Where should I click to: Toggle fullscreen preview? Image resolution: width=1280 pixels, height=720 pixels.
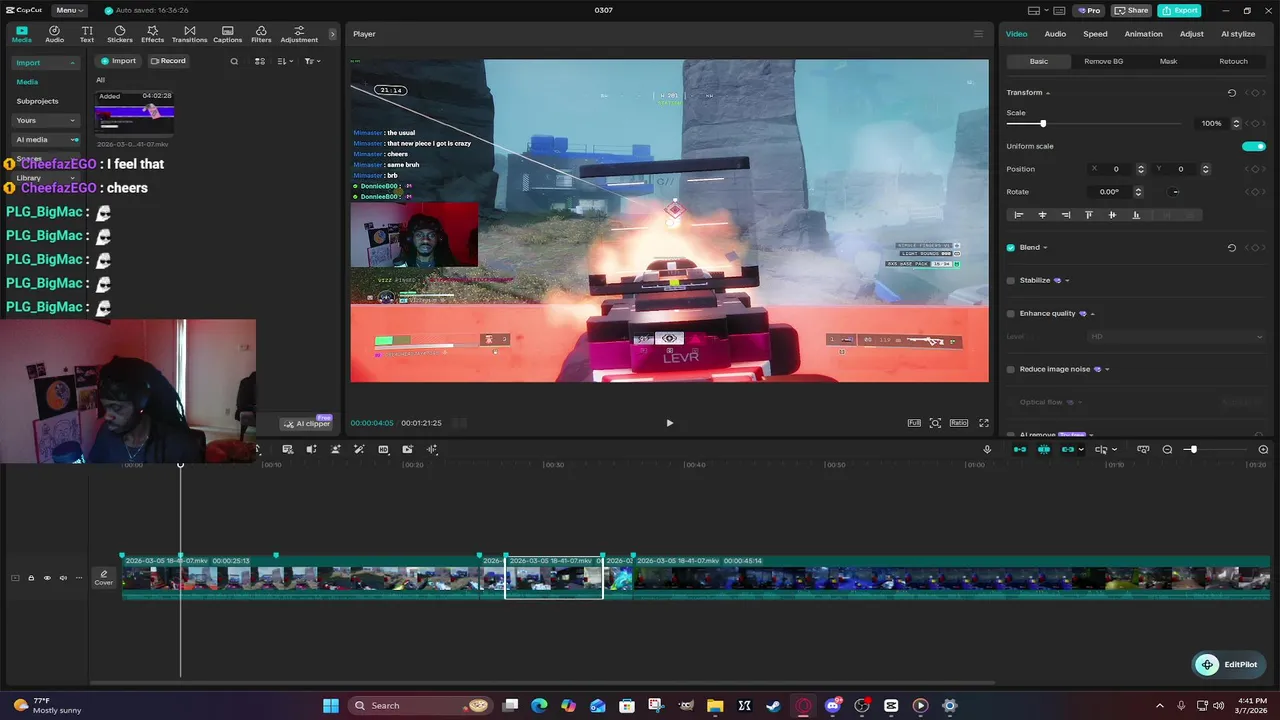click(x=984, y=423)
